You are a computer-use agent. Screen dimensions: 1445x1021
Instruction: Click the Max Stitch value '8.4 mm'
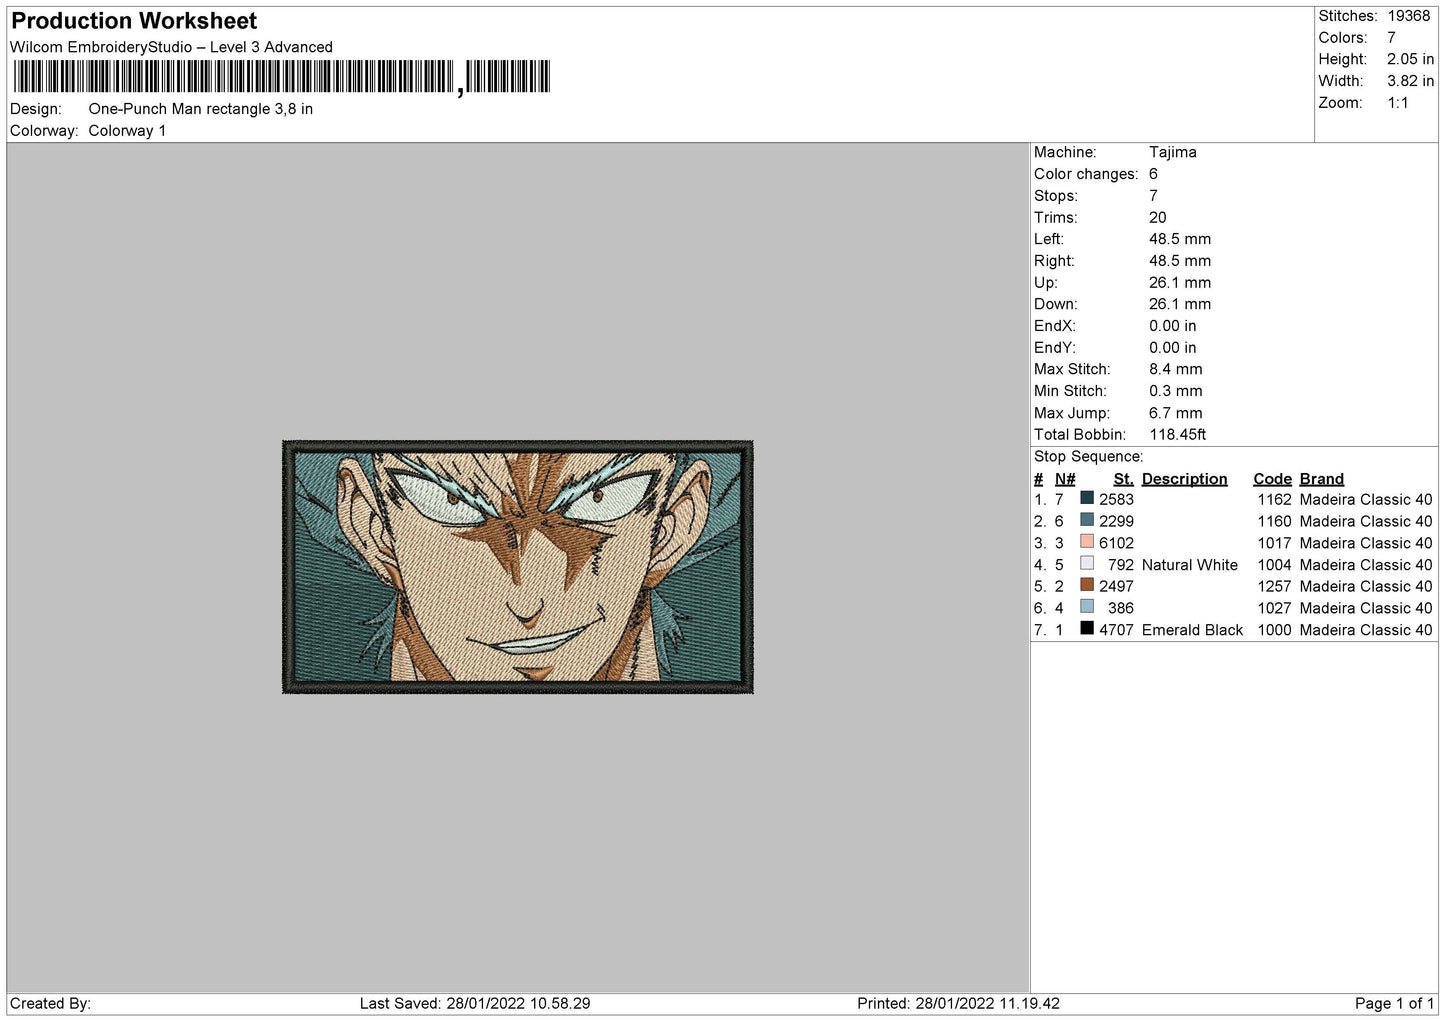pyautogui.click(x=1176, y=369)
